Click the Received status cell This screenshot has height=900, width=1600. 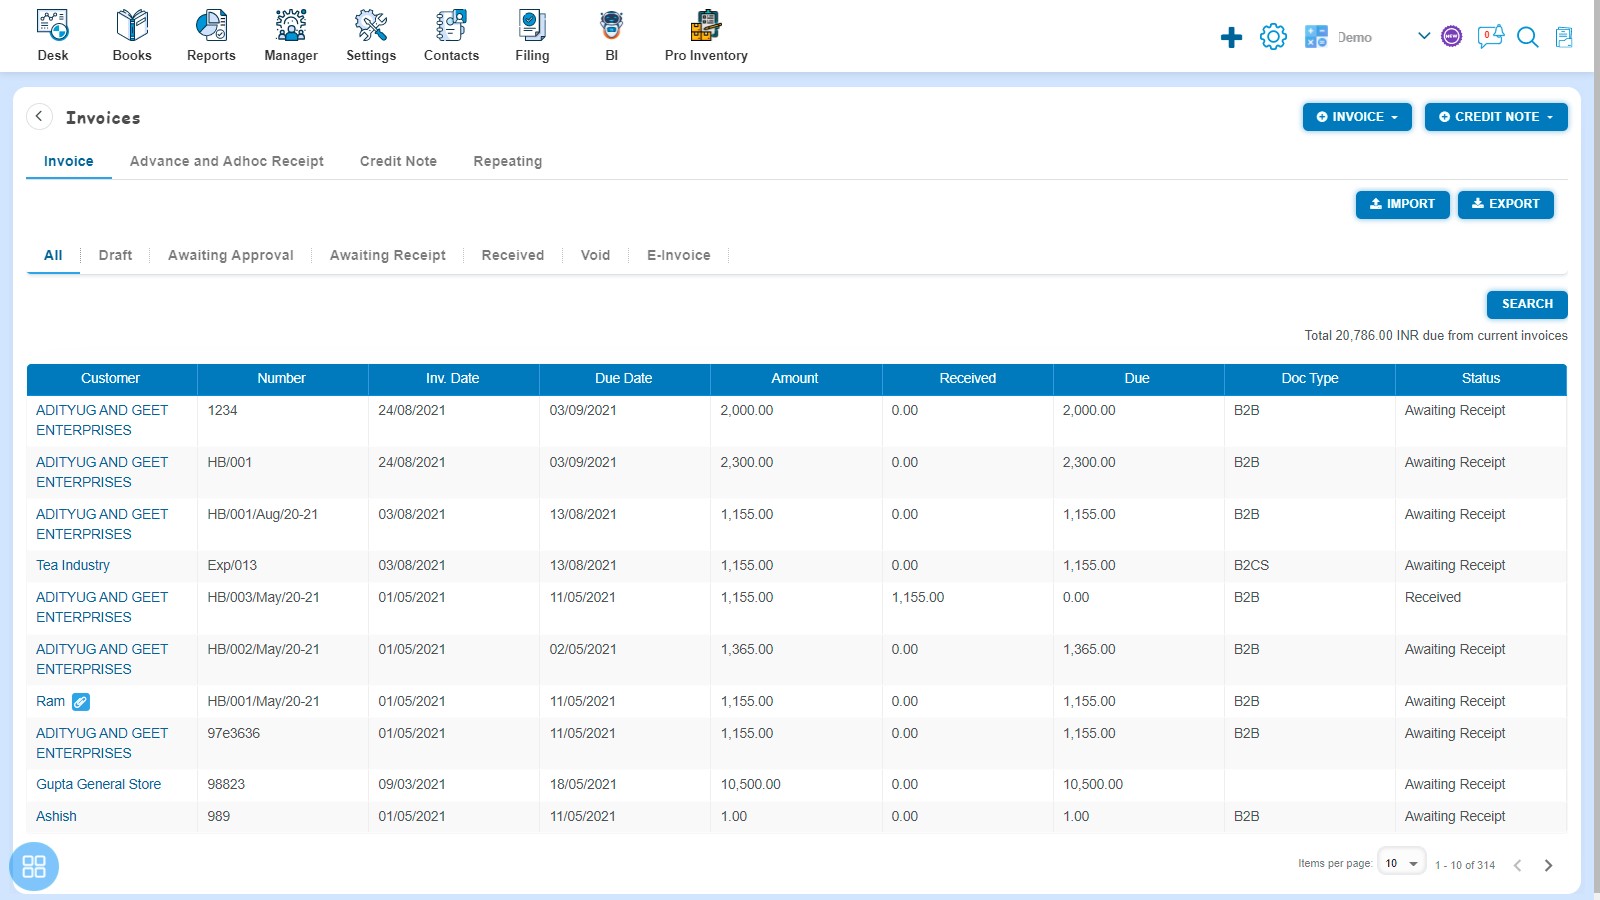tap(1432, 597)
